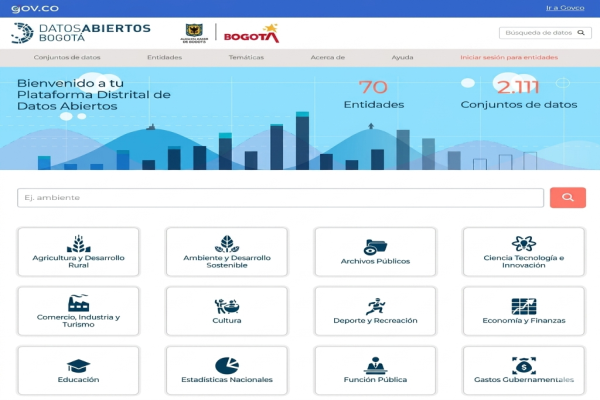This screenshot has width=600, height=400.
Task: Select the Economía y Finanzas label
Action: 524,320
